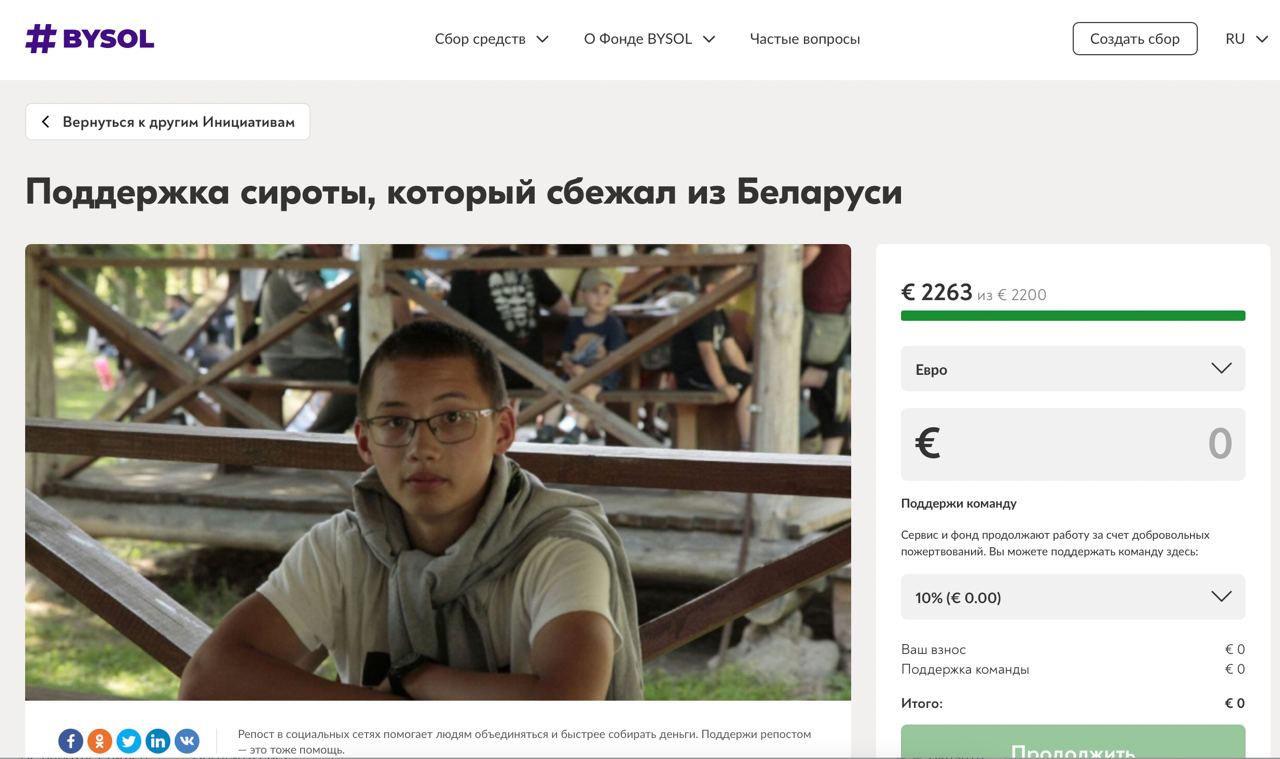Share fundraiser on Odnoklassniki
Image resolution: width=1280 pixels, height=759 pixels.
pos(100,741)
